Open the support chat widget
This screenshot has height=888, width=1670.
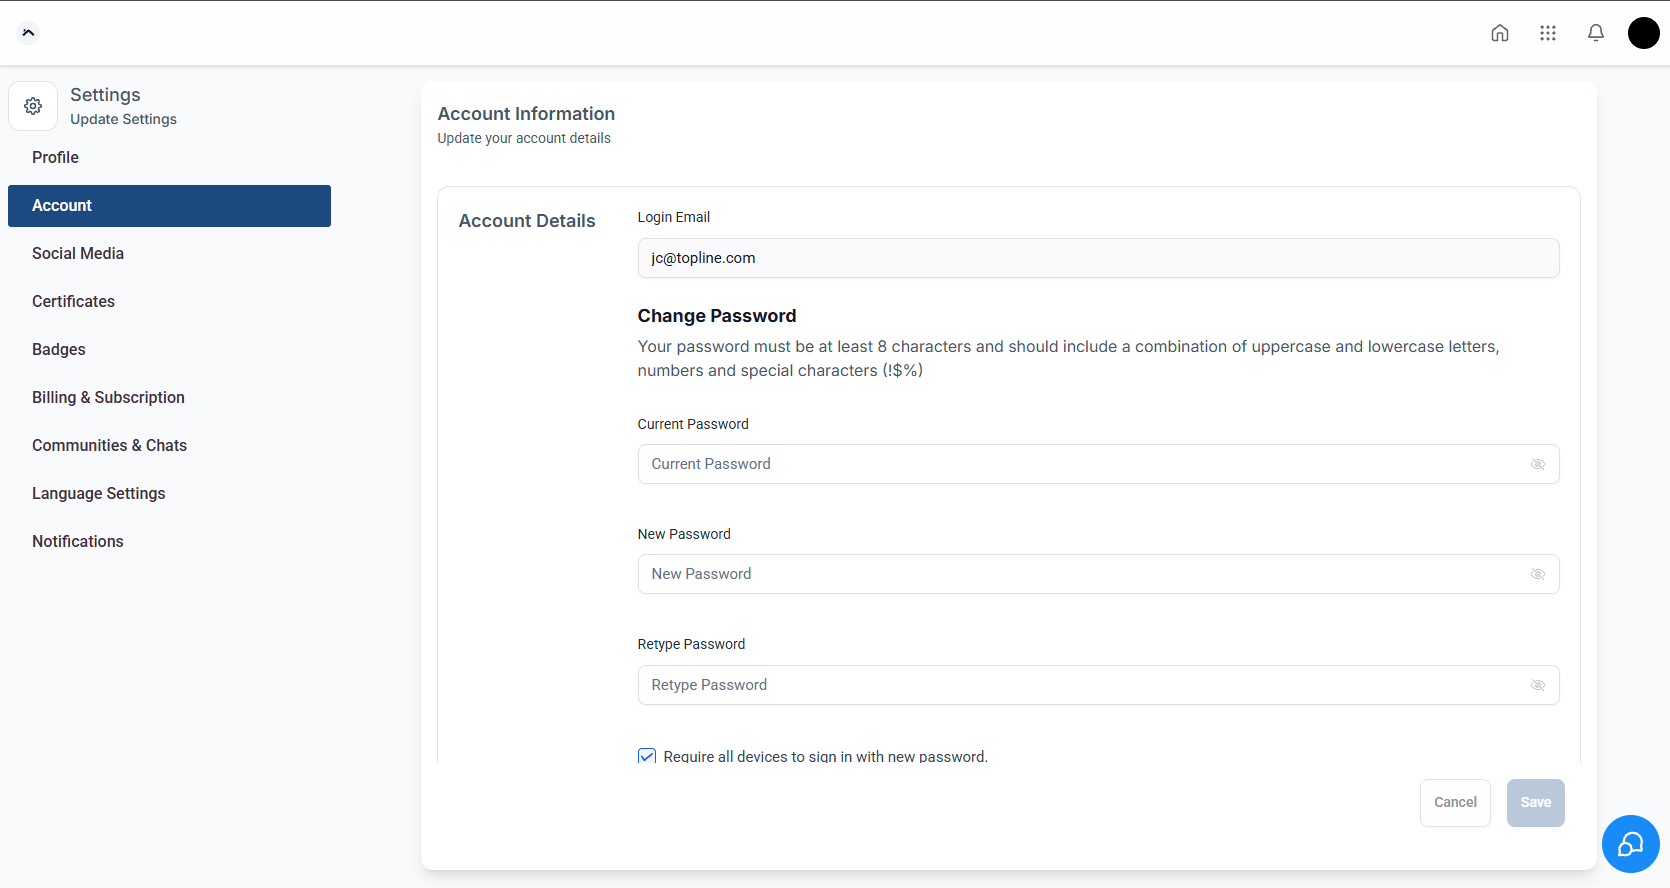(1630, 844)
